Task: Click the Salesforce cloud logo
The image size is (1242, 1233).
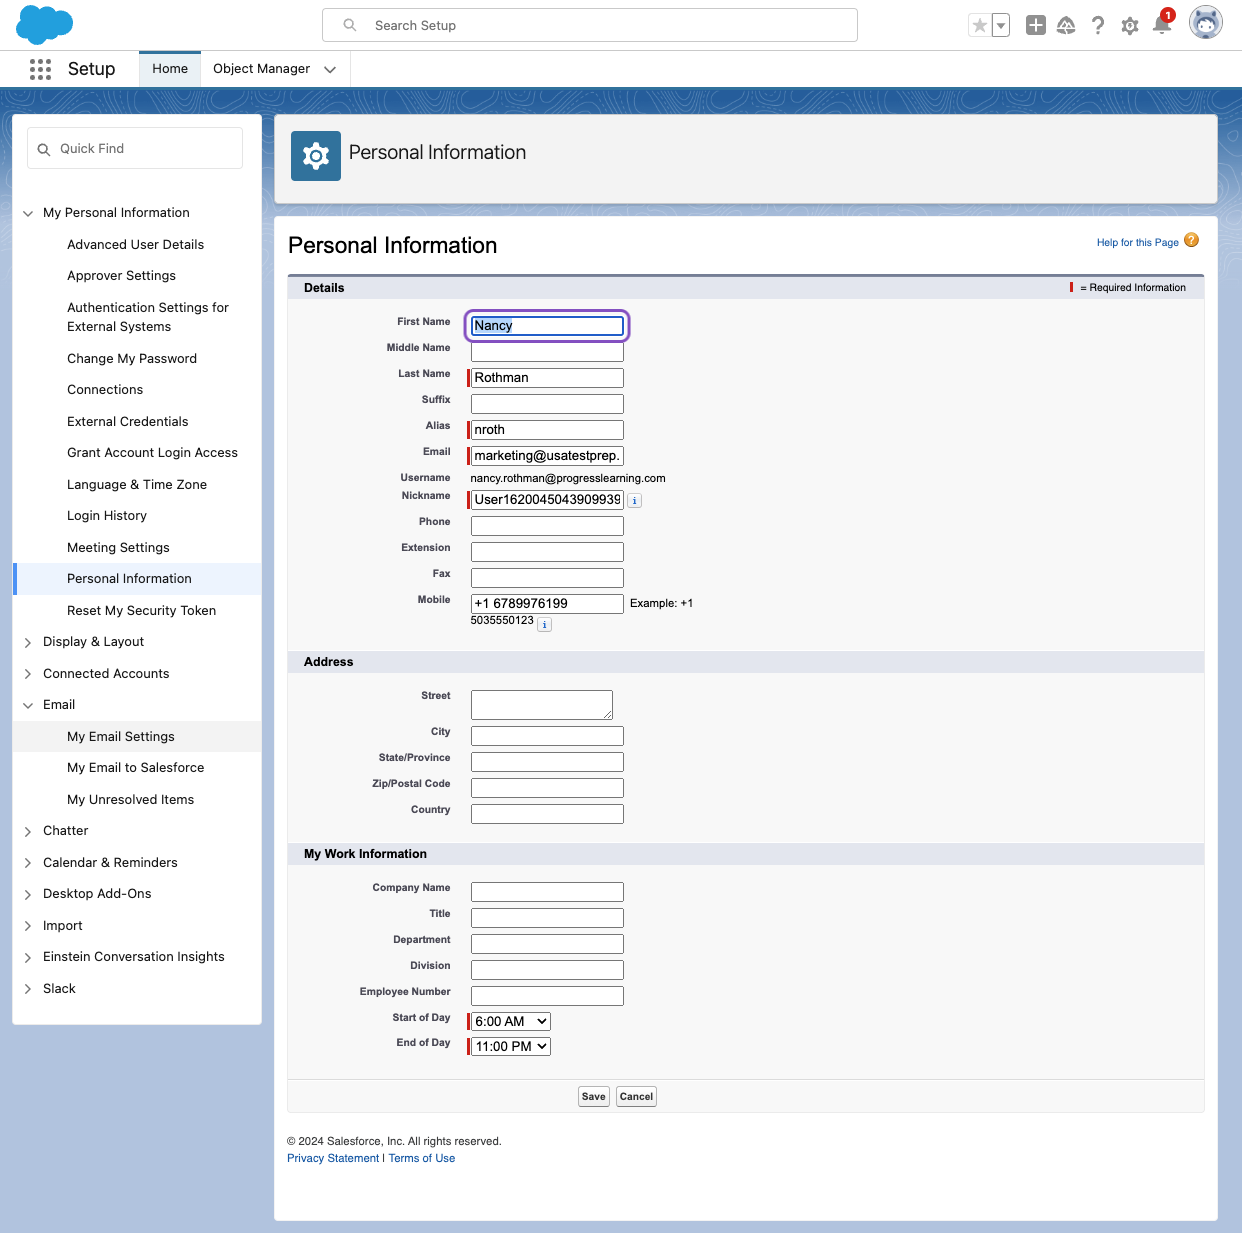Action: [45, 24]
